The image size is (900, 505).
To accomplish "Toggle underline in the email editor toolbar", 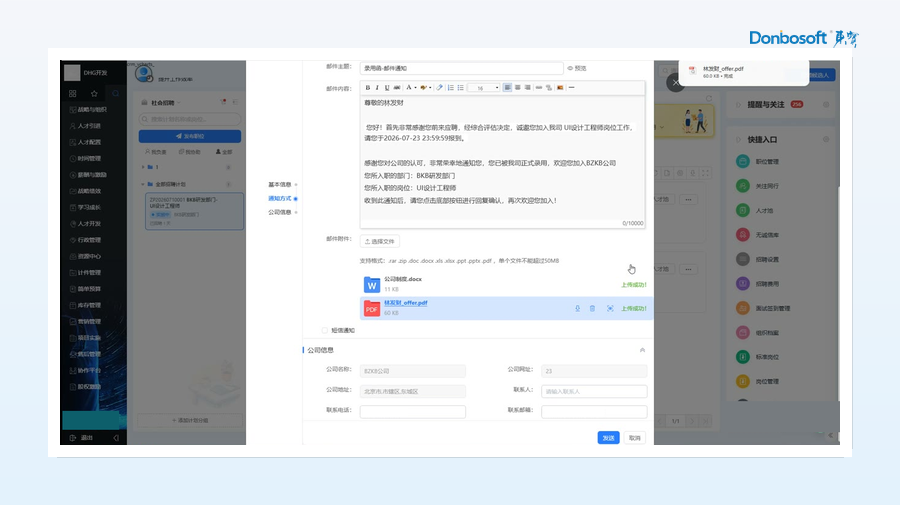I will [387, 88].
